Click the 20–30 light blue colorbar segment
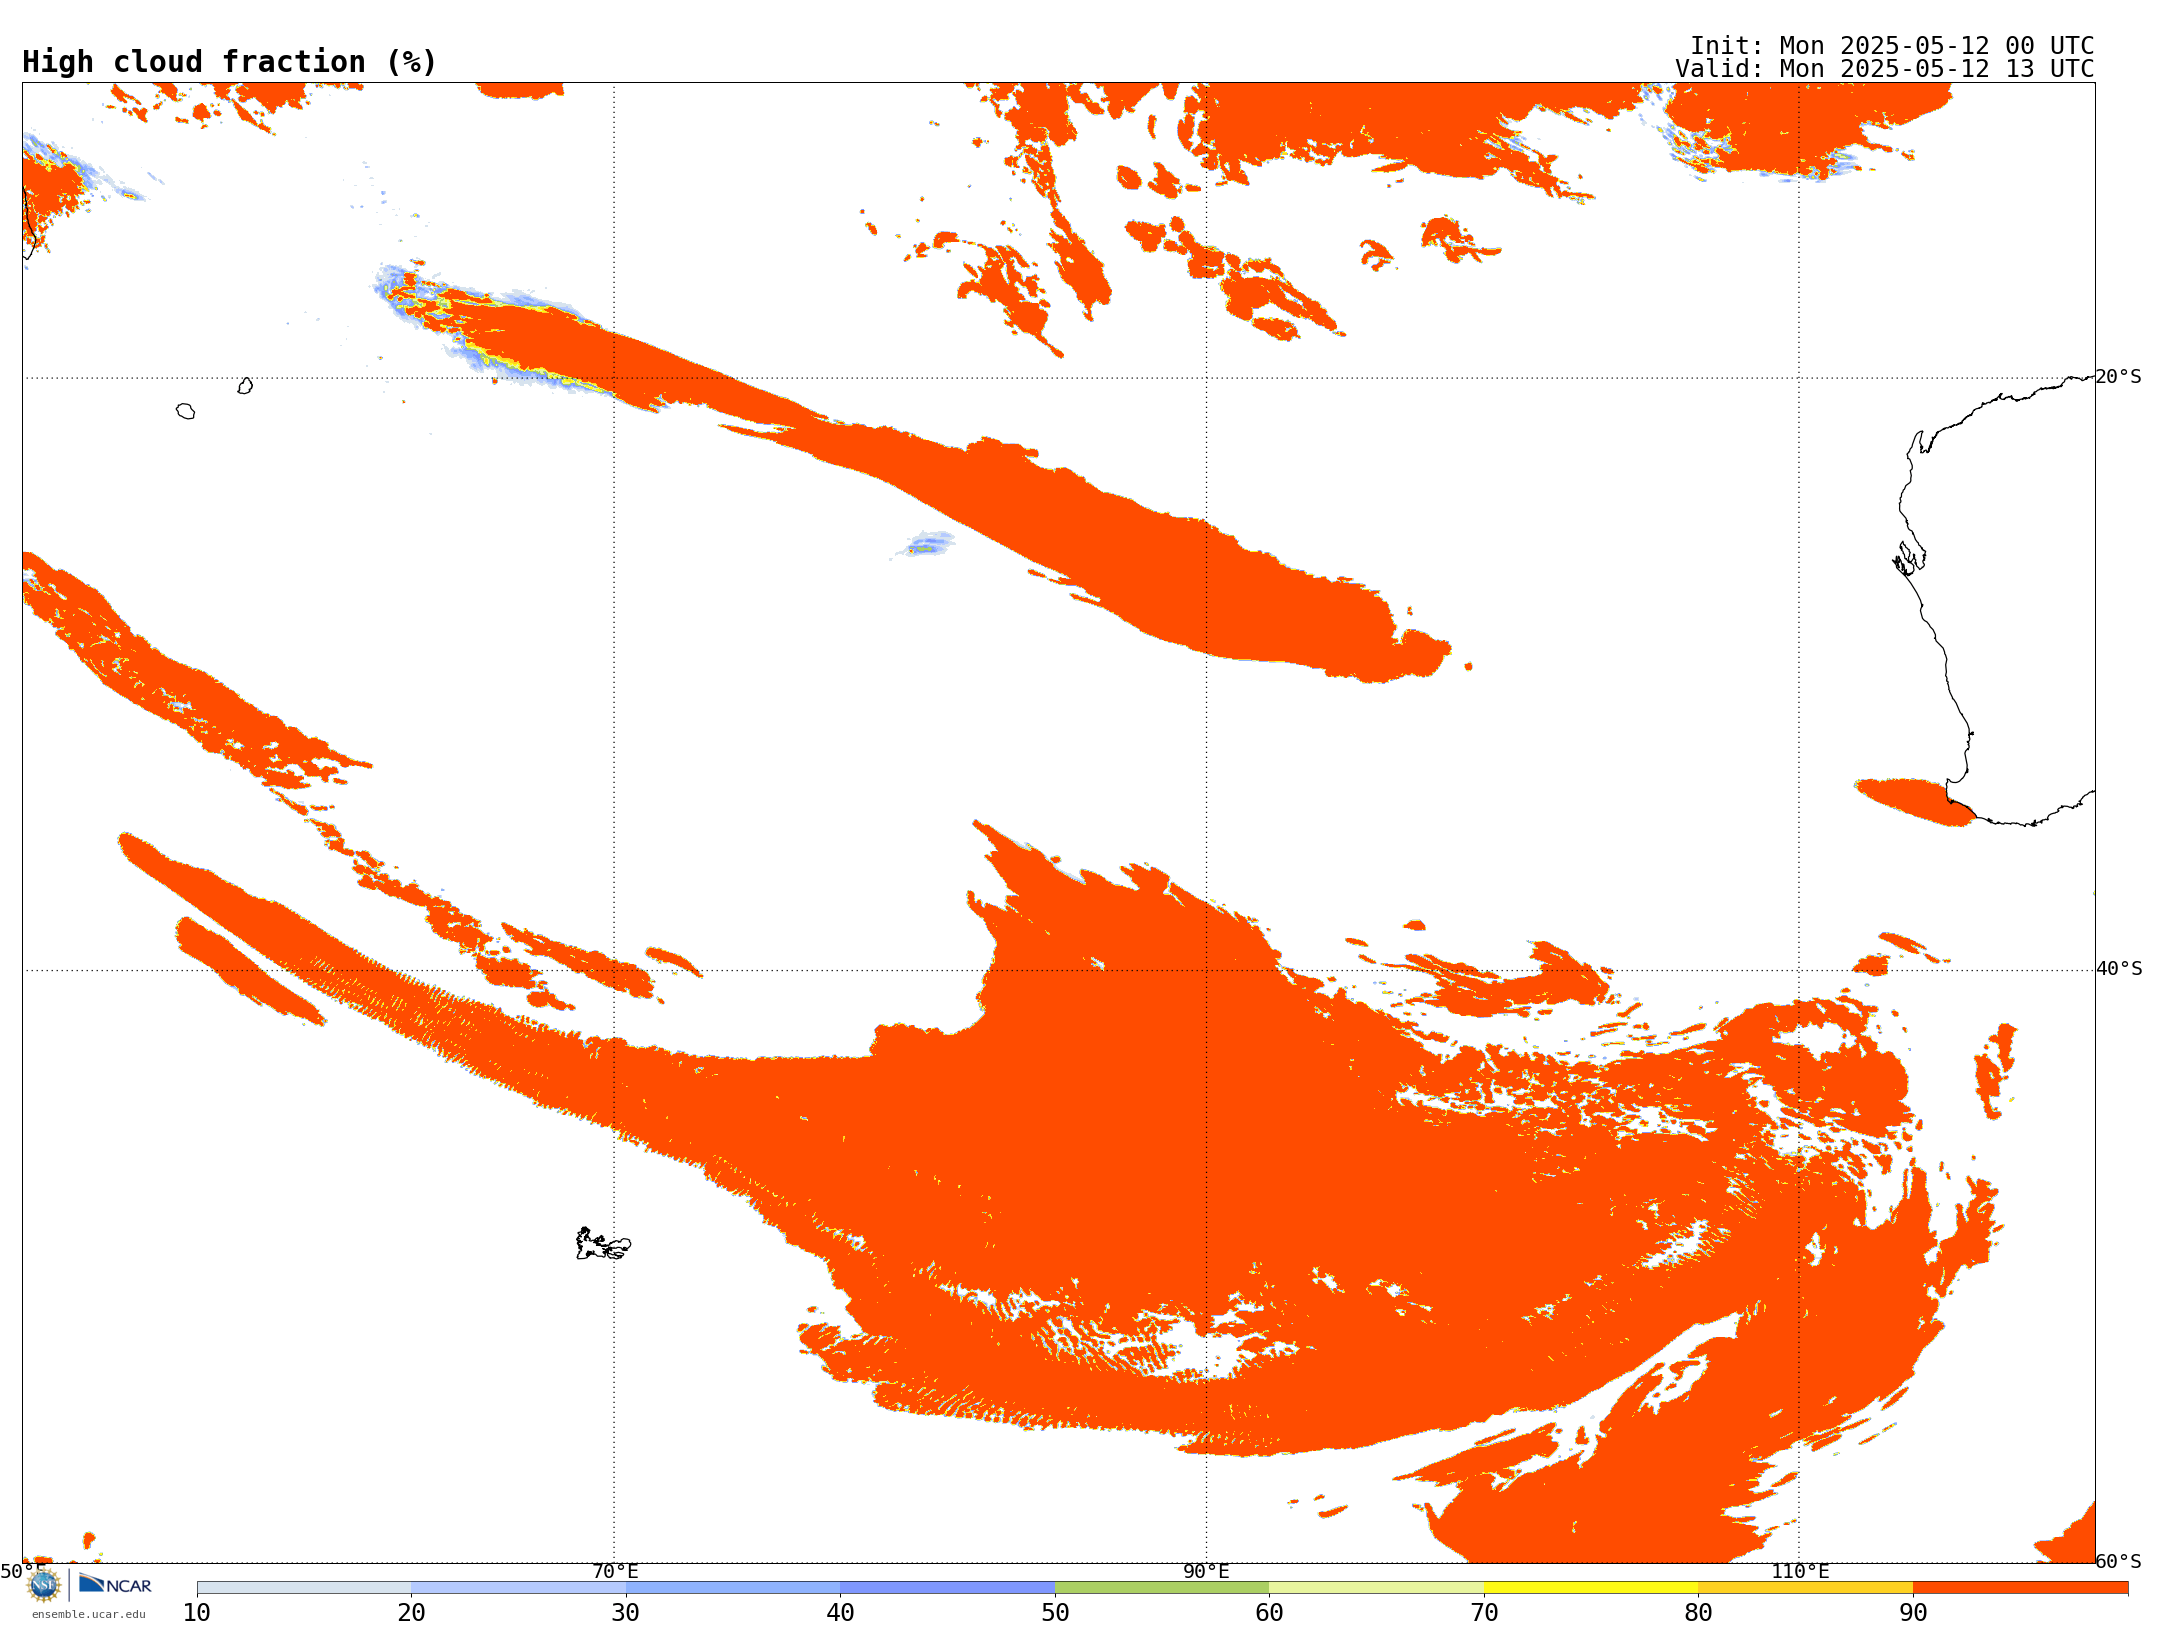 point(518,1588)
